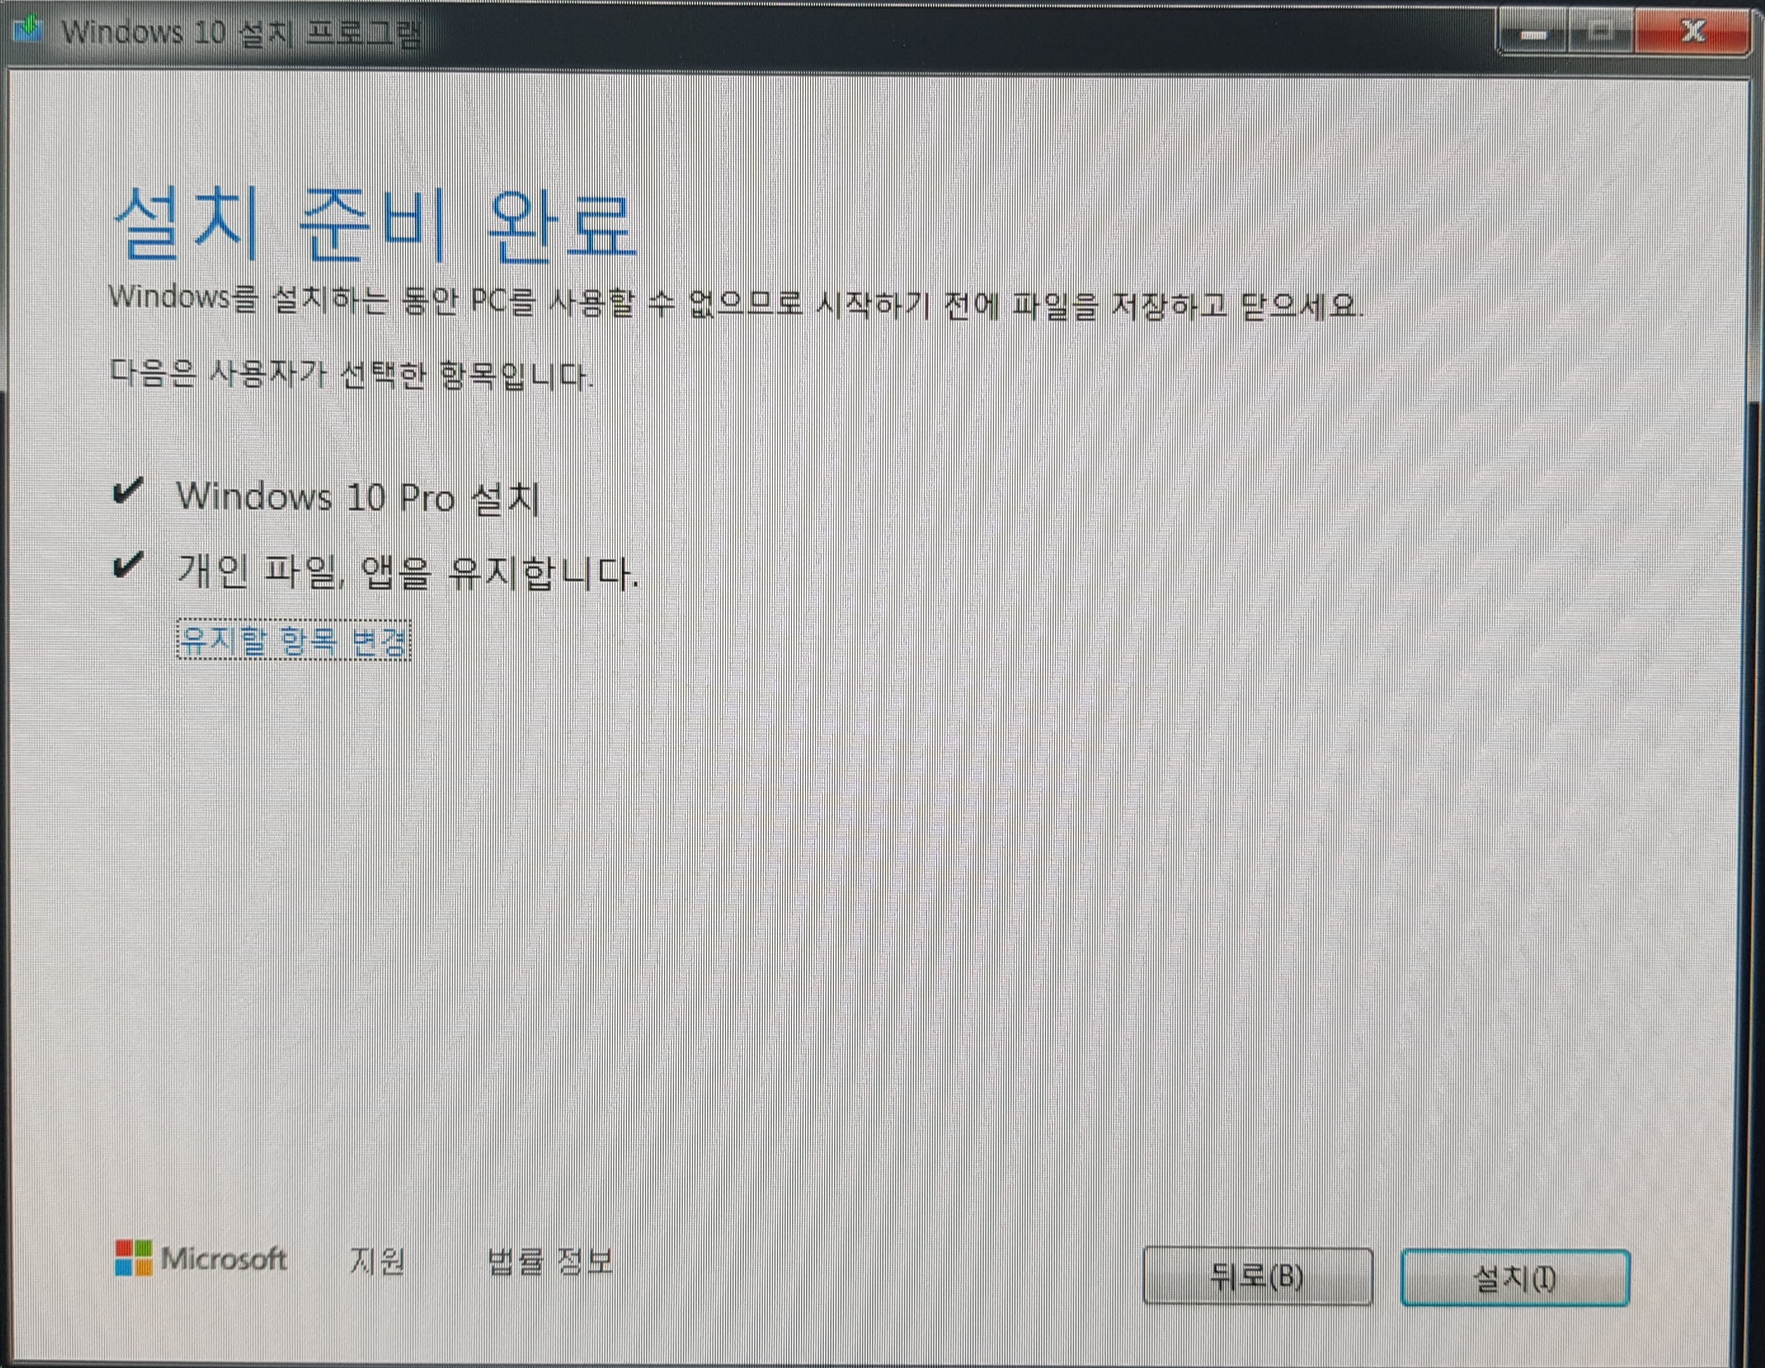Click the sentence starting Windows를 설치하는 동안
This screenshot has height=1368, width=1765.
(x=736, y=302)
